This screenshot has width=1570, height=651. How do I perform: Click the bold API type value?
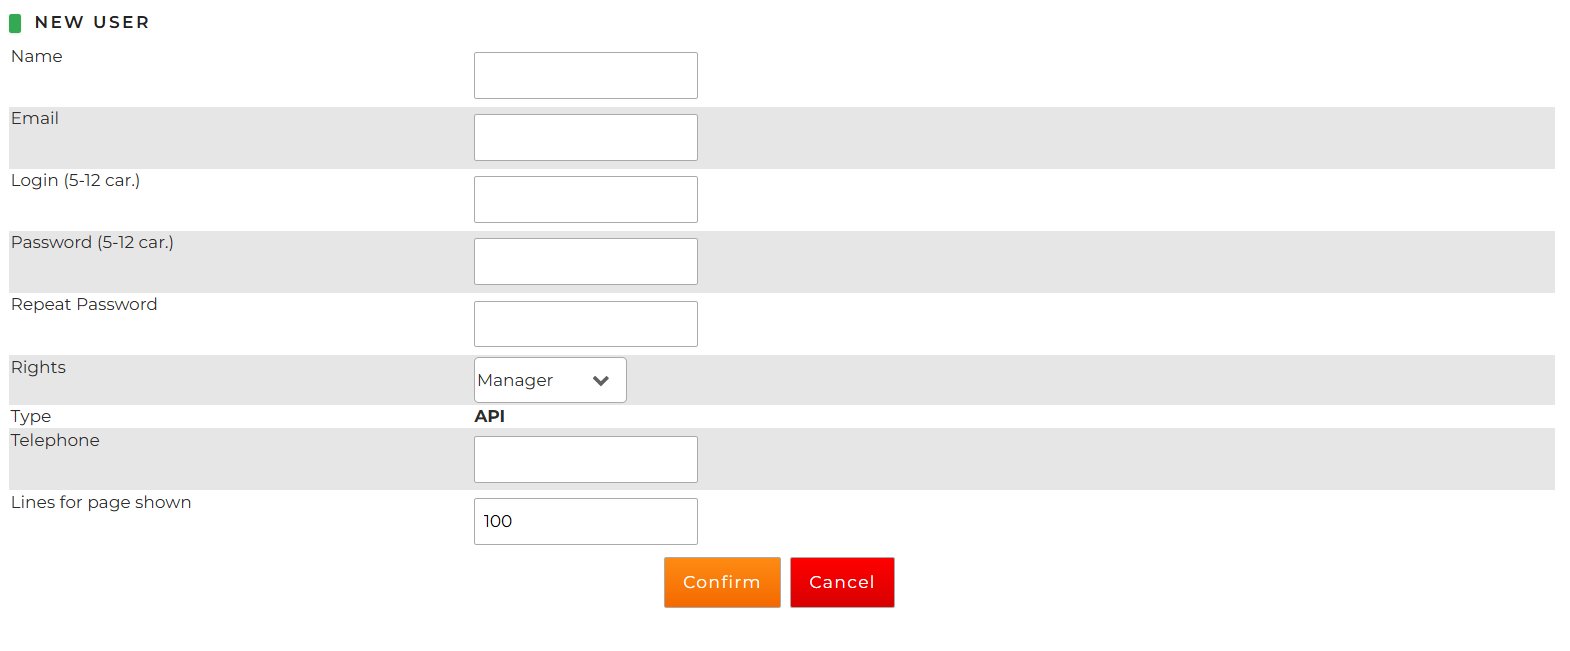coord(489,416)
